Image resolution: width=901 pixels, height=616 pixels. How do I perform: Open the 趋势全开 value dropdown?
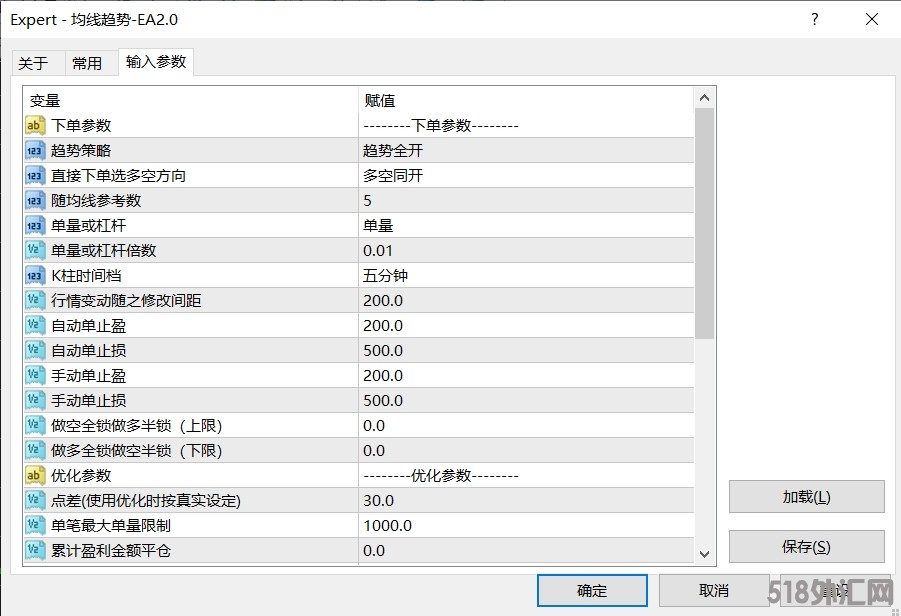(x=526, y=151)
